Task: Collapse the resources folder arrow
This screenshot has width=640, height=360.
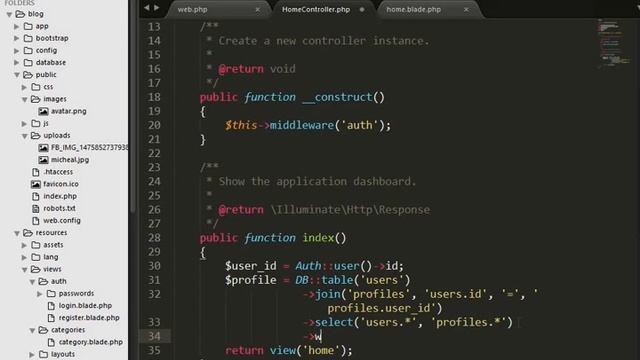Action: [x=17, y=233]
